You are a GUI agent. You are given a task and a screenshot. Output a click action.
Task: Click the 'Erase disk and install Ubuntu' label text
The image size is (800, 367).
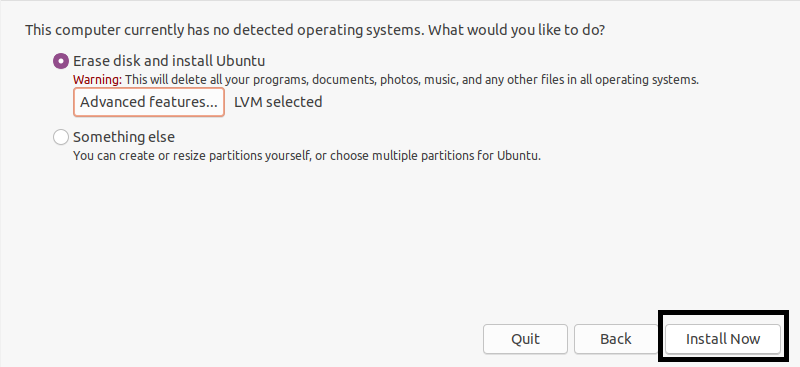(169, 61)
